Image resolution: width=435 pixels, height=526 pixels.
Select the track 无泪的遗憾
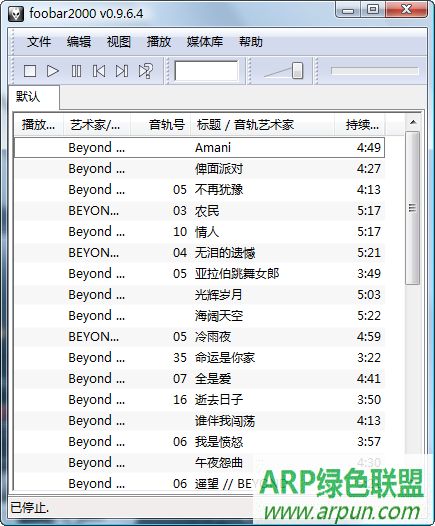click(199, 253)
